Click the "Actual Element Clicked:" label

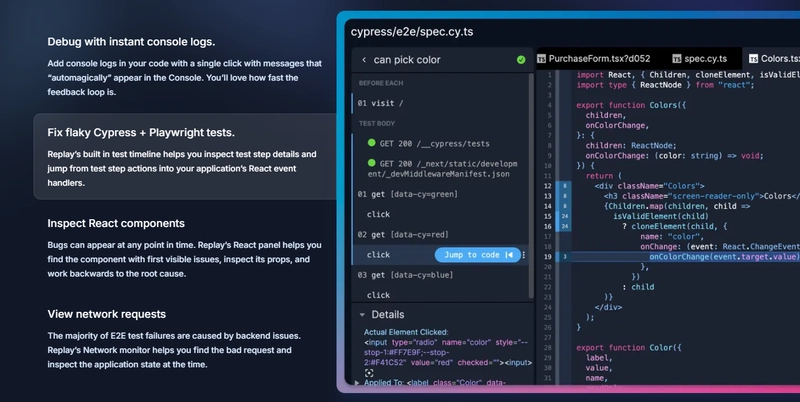pos(406,332)
